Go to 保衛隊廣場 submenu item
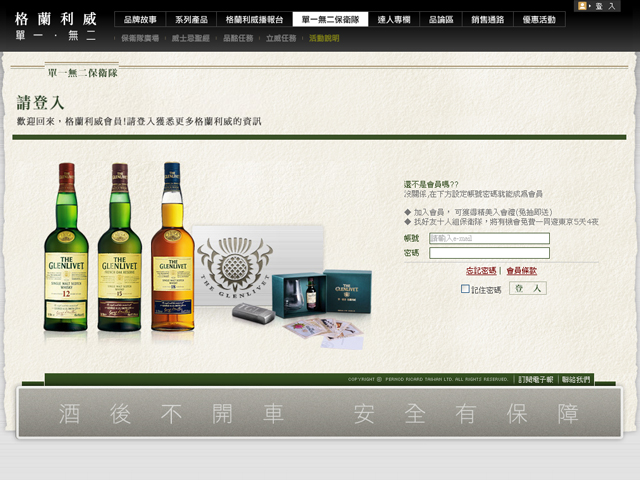 click(140, 38)
